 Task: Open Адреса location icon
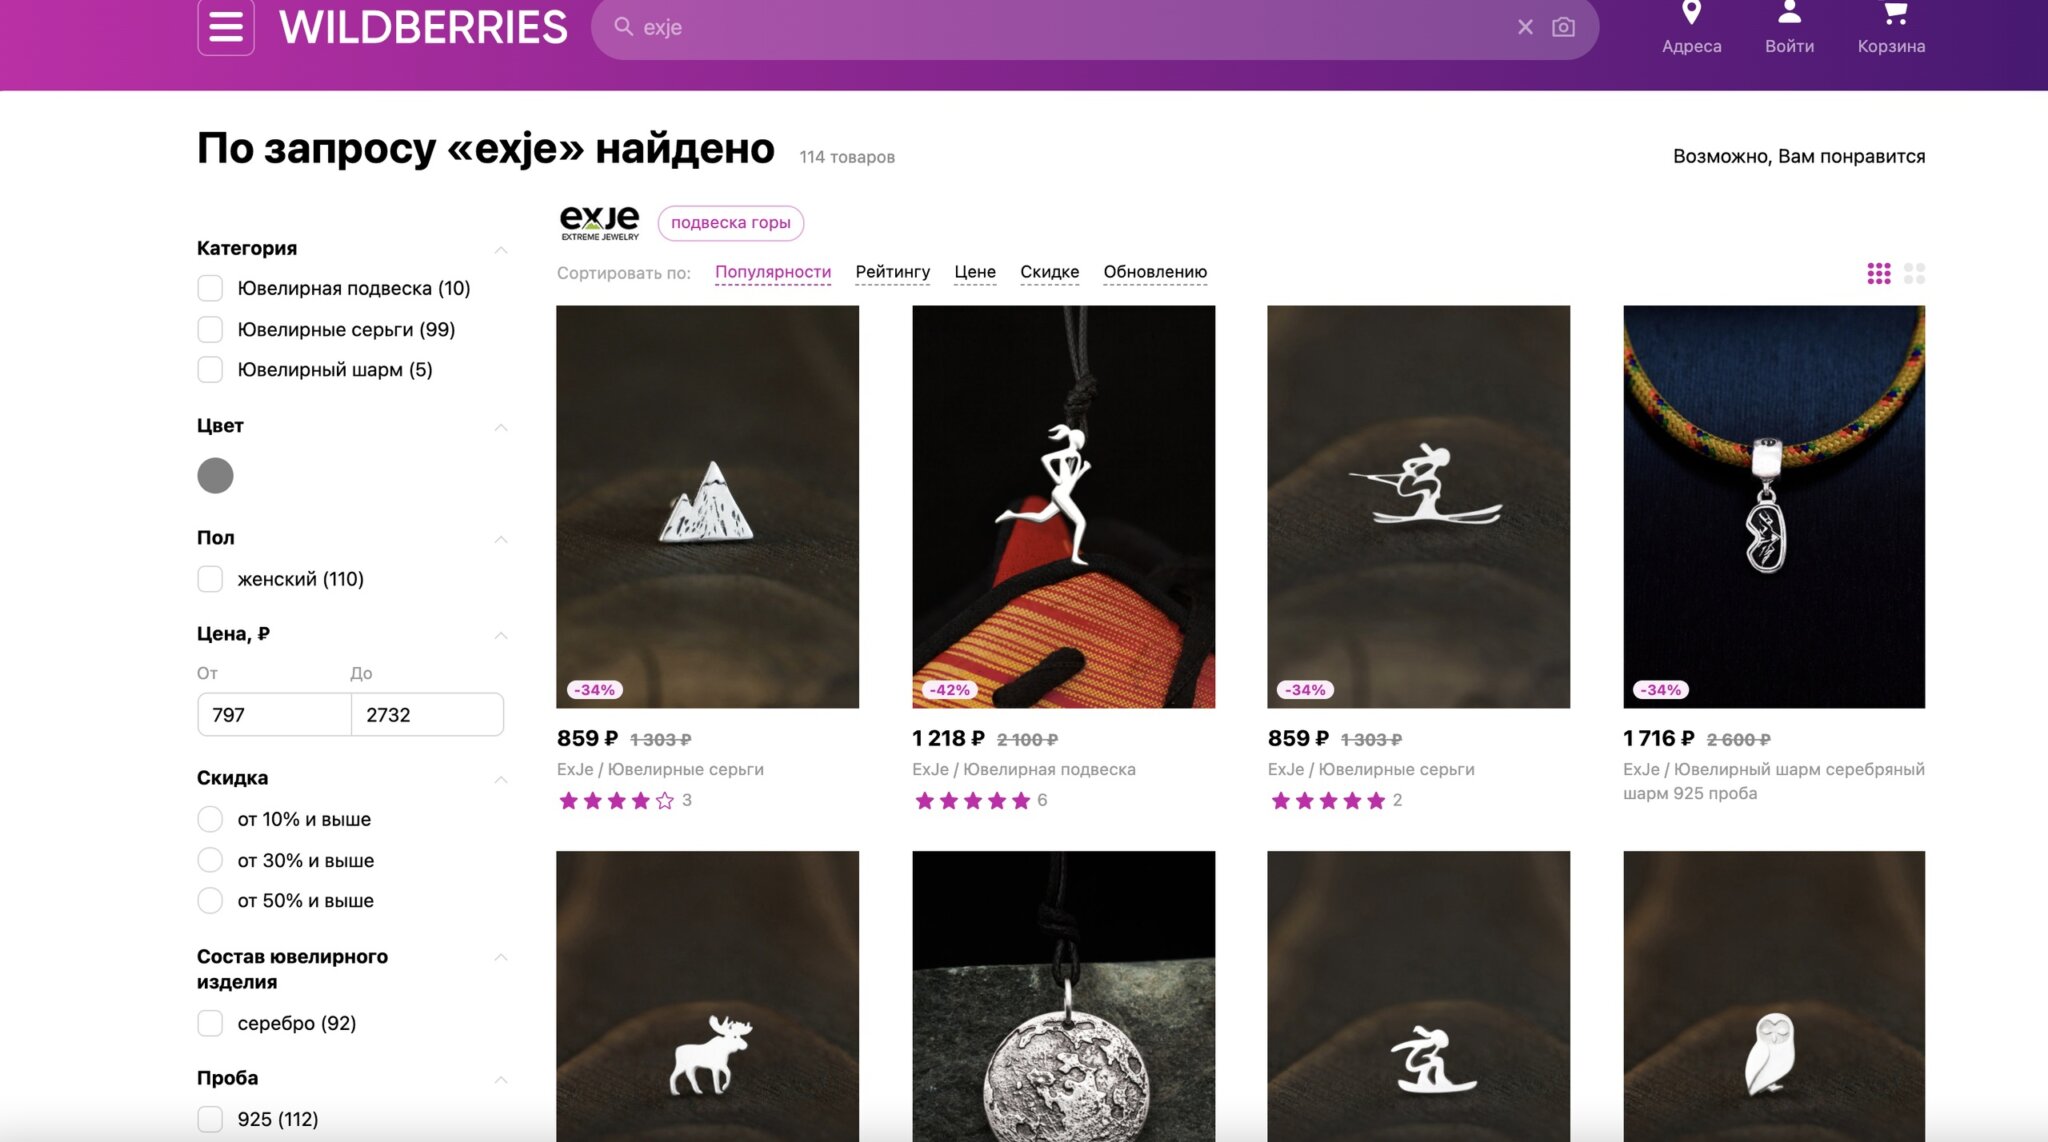(1691, 14)
